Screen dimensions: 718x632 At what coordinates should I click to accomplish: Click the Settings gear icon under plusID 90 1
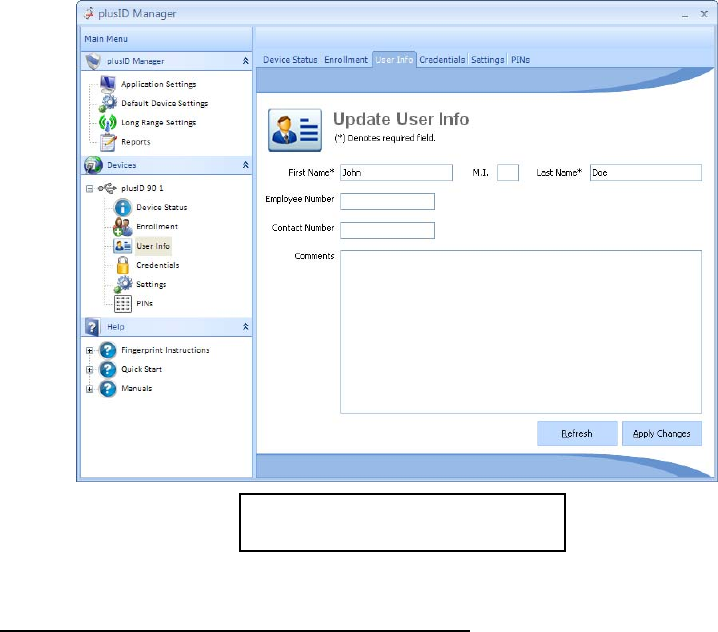click(x=123, y=284)
